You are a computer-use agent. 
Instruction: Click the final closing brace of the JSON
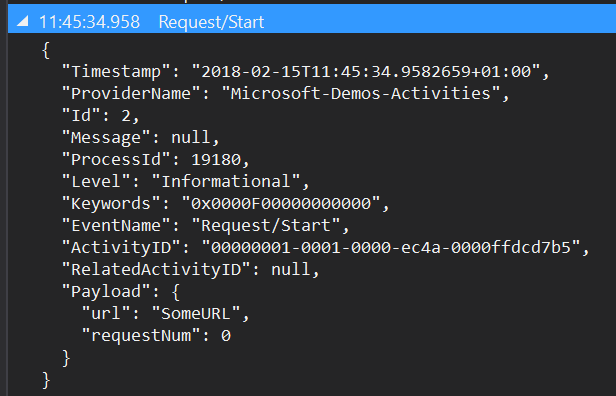(46, 380)
